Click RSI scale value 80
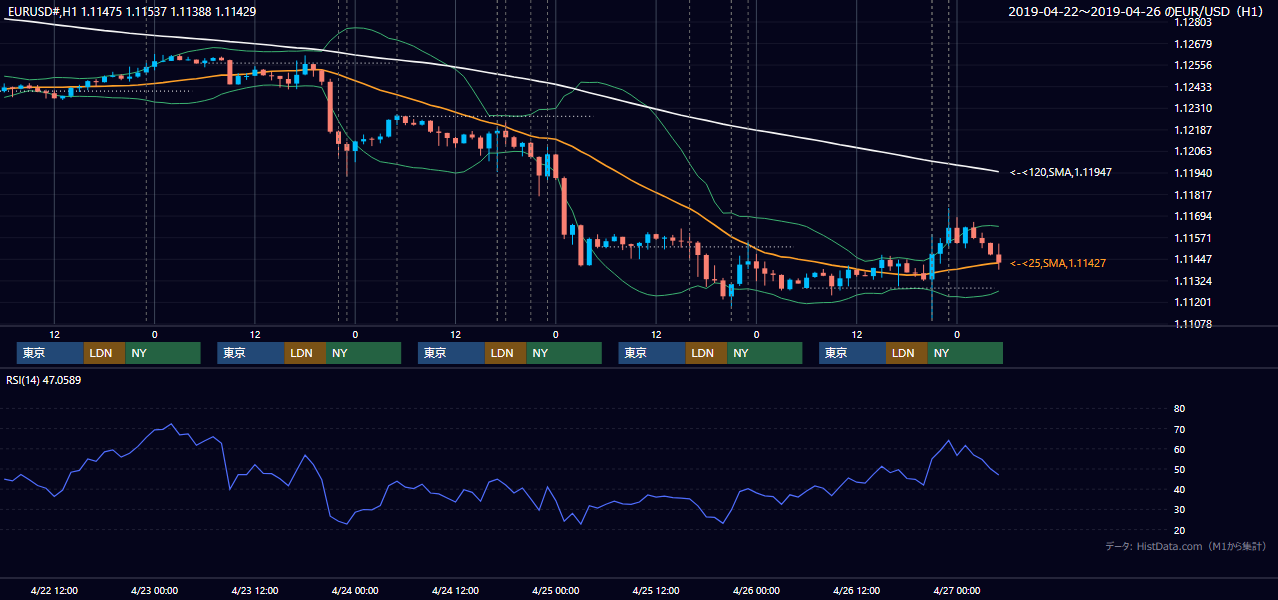This screenshot has height=600, width=1278. tap(1179, 409)
